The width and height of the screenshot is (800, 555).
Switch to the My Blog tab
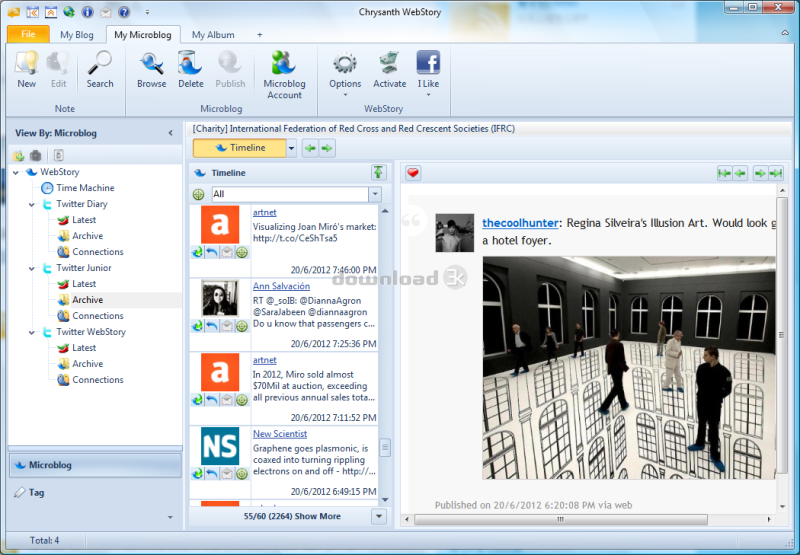click(x=77, y=35)
